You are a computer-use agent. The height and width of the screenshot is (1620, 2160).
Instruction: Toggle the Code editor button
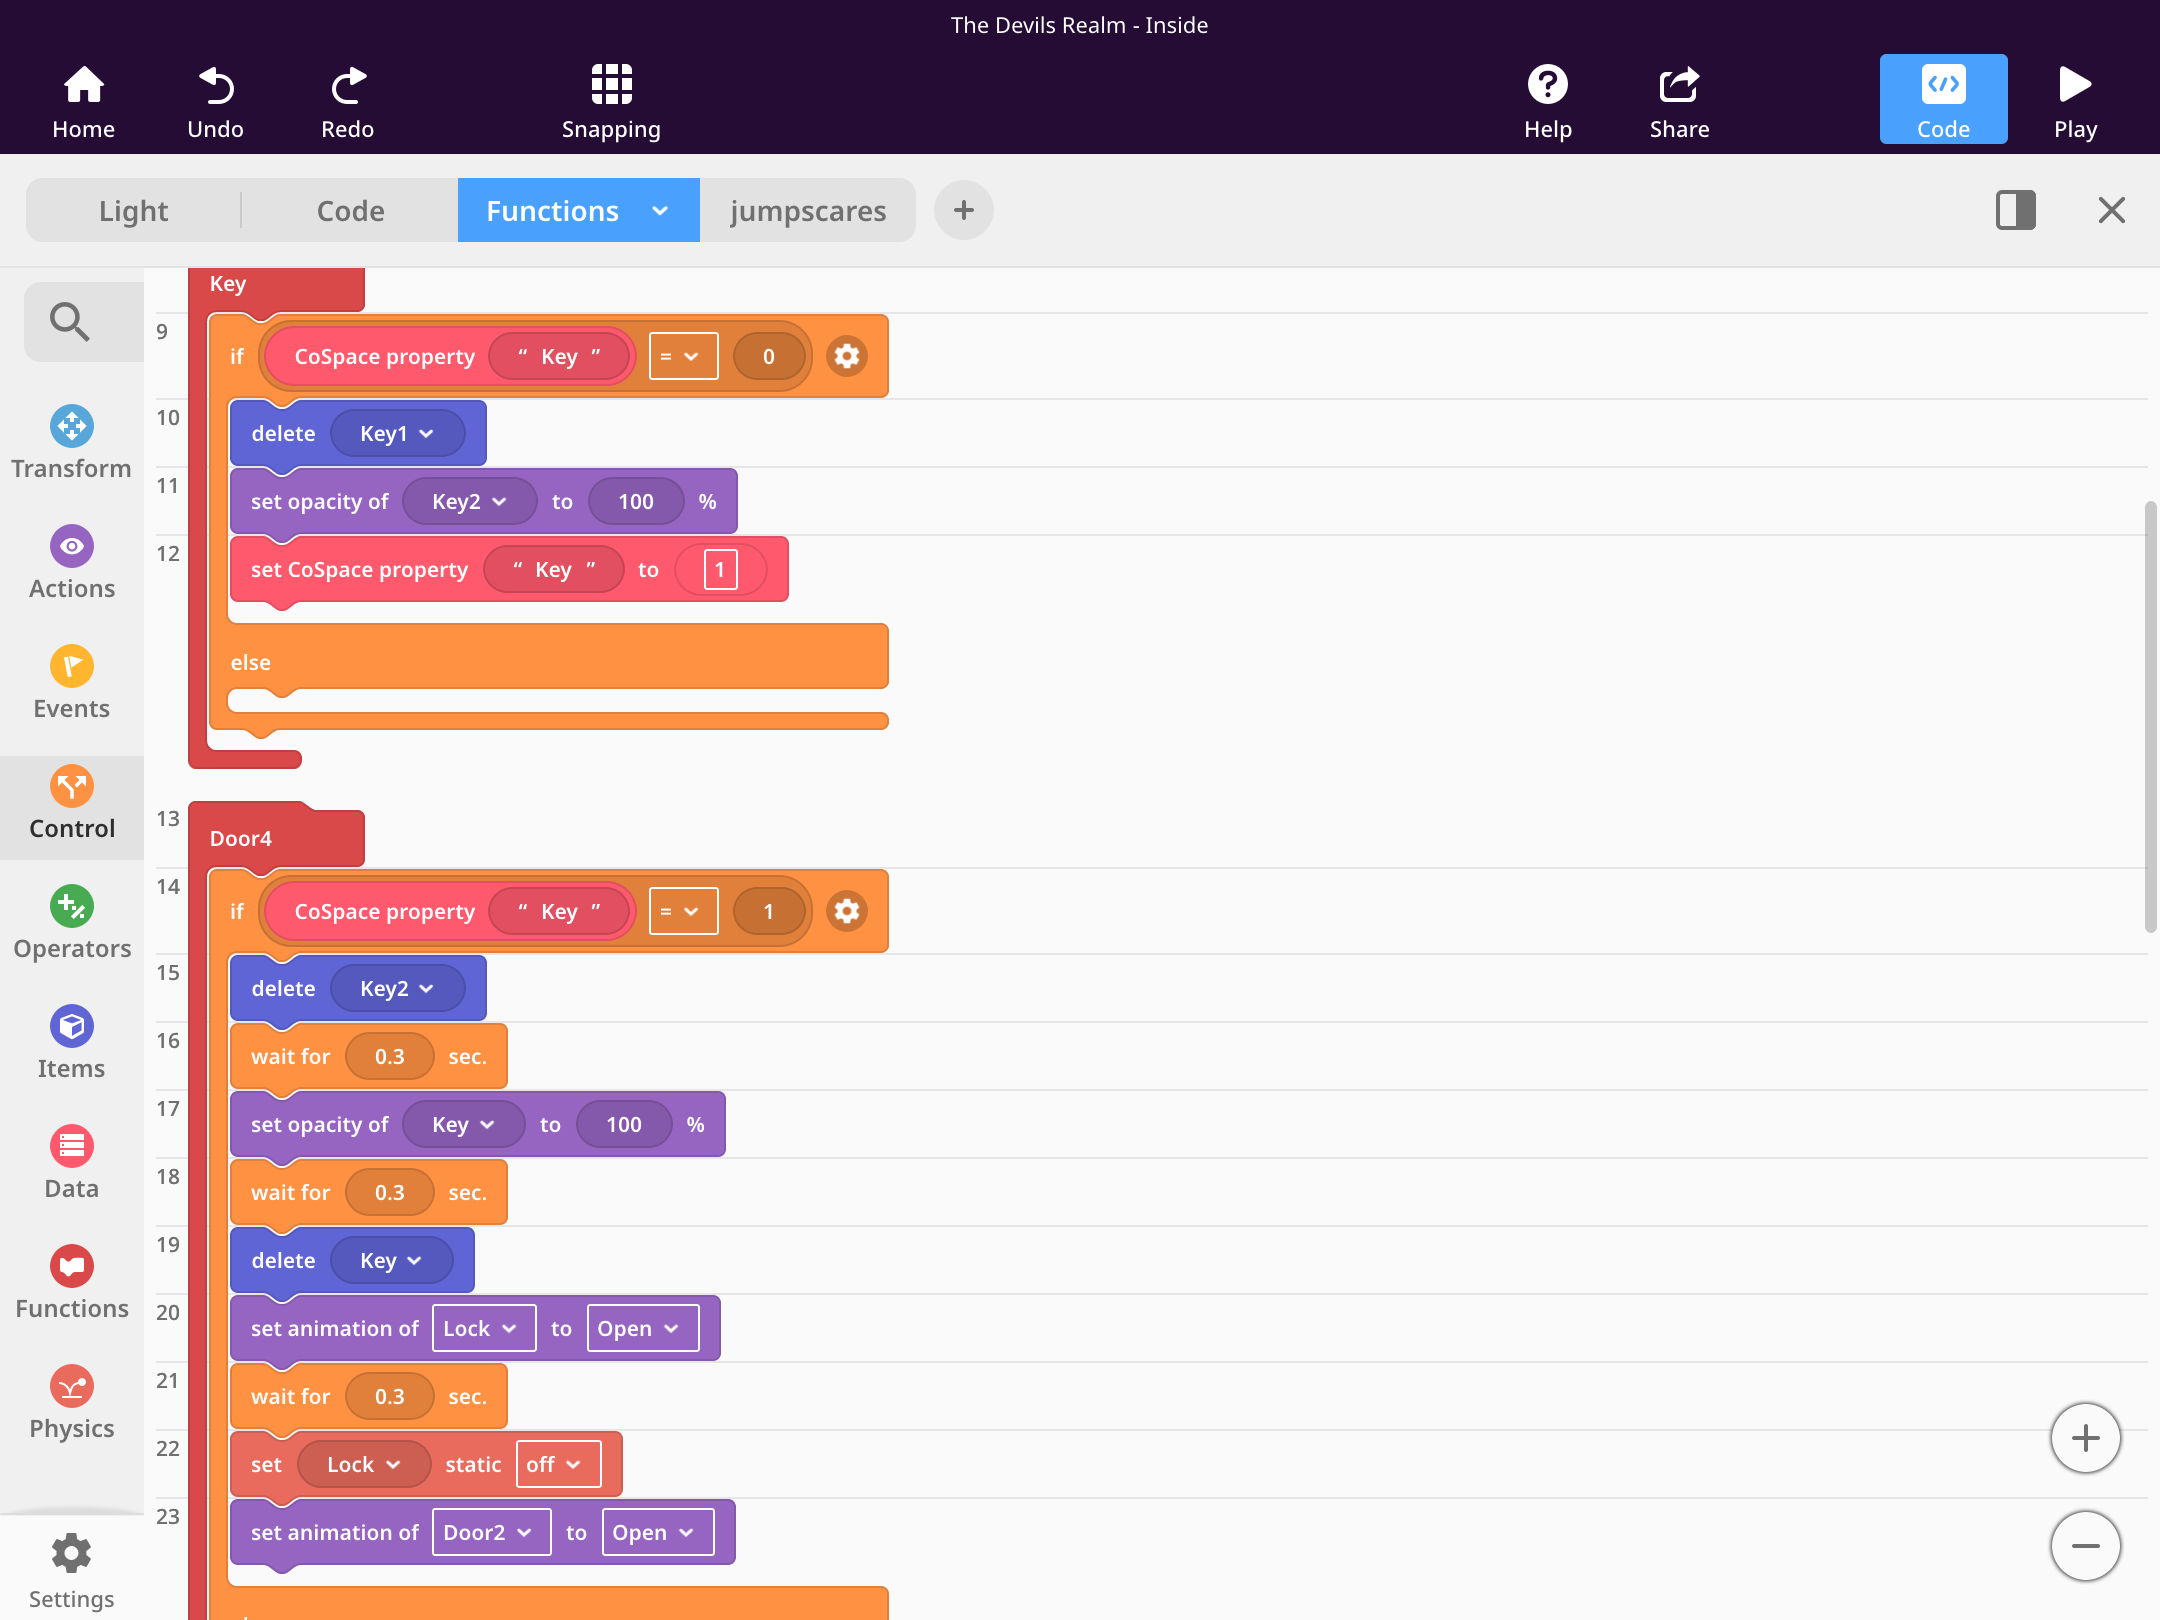1942,101
